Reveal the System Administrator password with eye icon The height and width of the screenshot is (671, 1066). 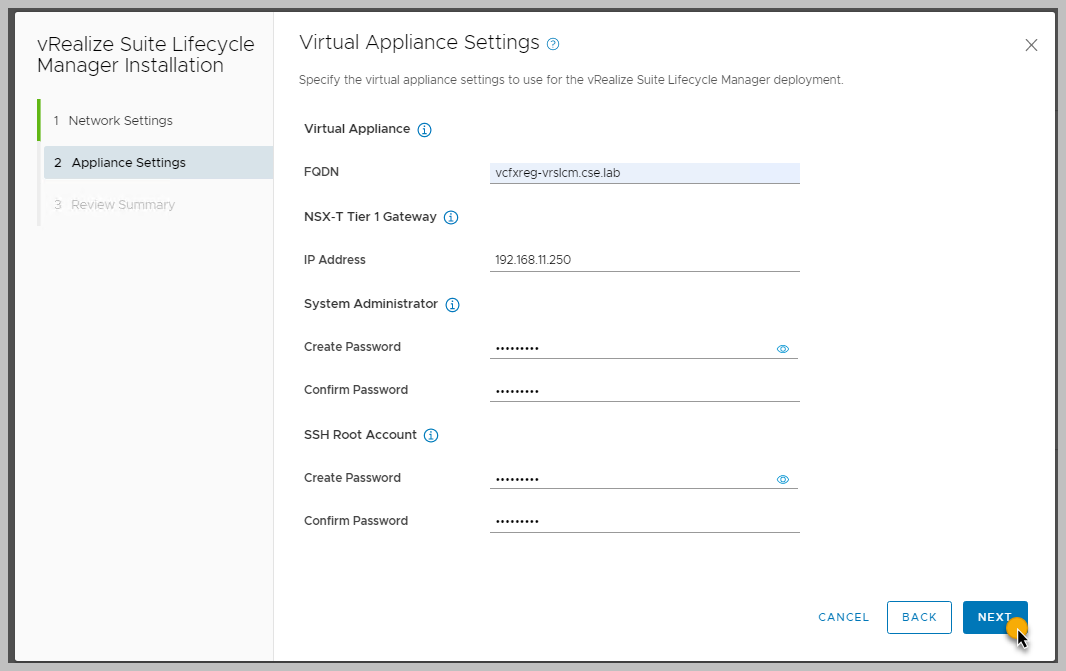(783, 349)
